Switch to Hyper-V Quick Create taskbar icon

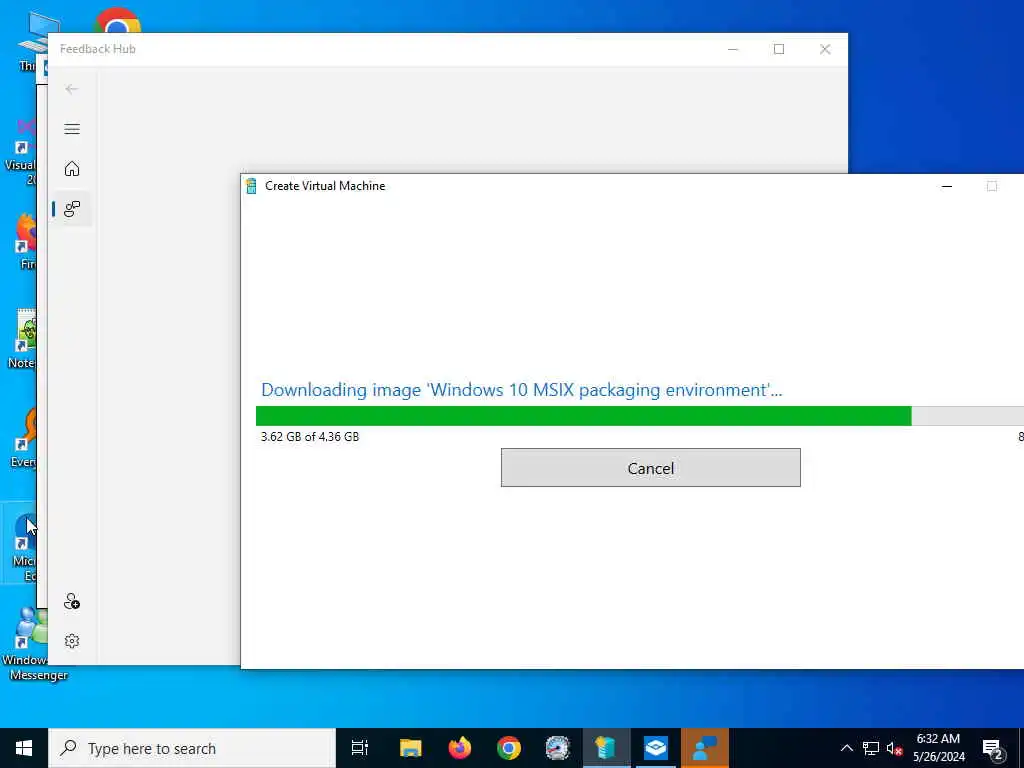pos(607,748)
